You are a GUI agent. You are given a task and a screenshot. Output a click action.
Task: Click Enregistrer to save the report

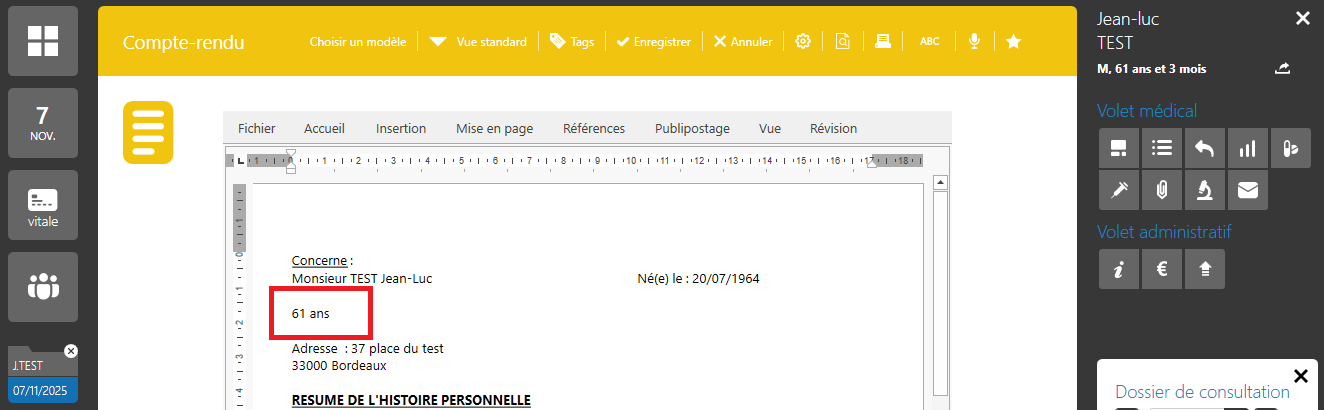[x=653, y=42]
